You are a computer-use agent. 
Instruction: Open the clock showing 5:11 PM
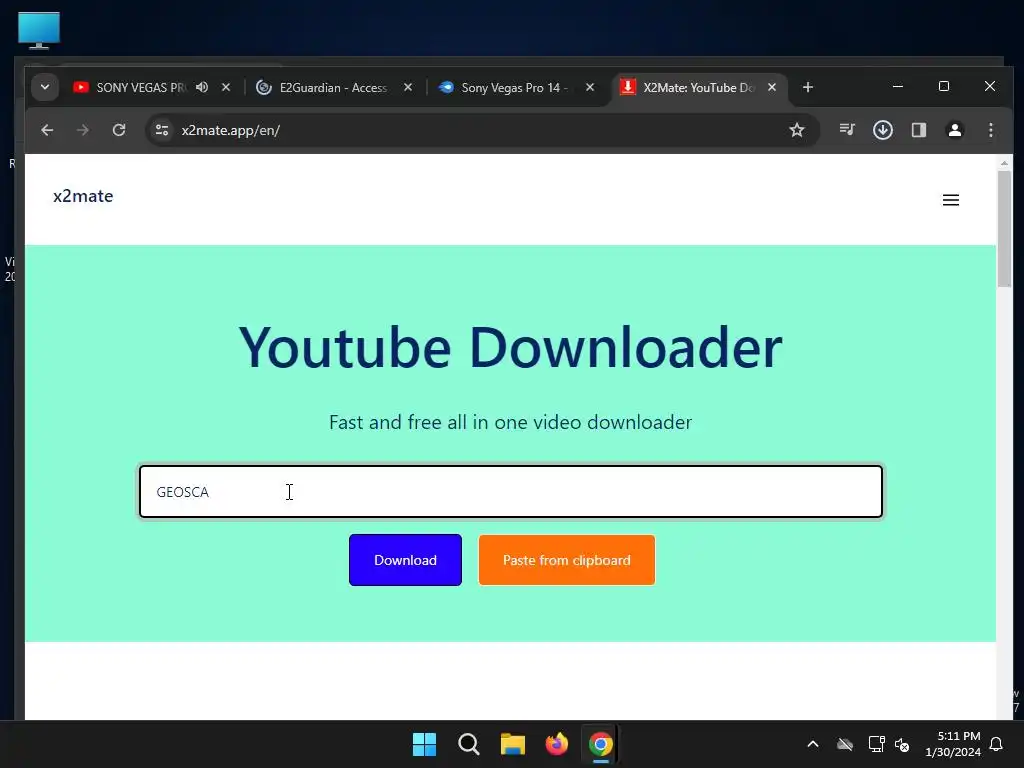point(953,744)
